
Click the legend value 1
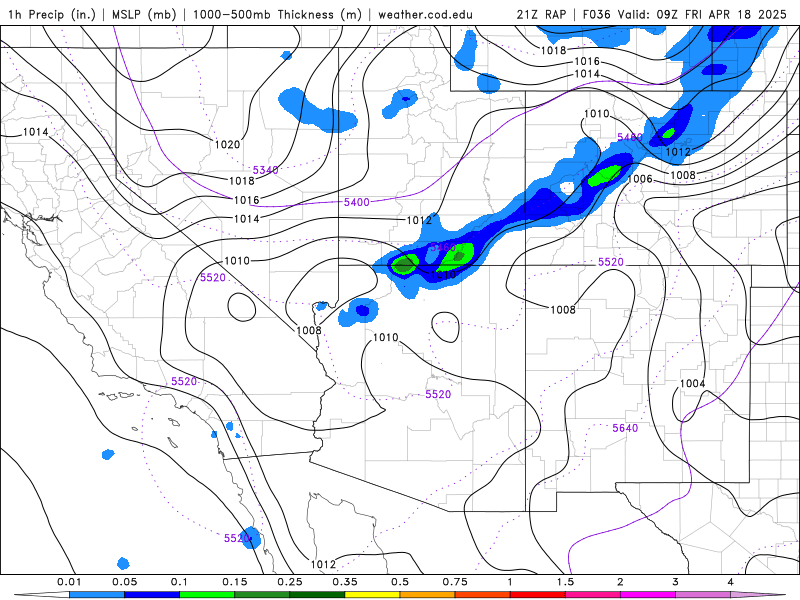(510, 582)
